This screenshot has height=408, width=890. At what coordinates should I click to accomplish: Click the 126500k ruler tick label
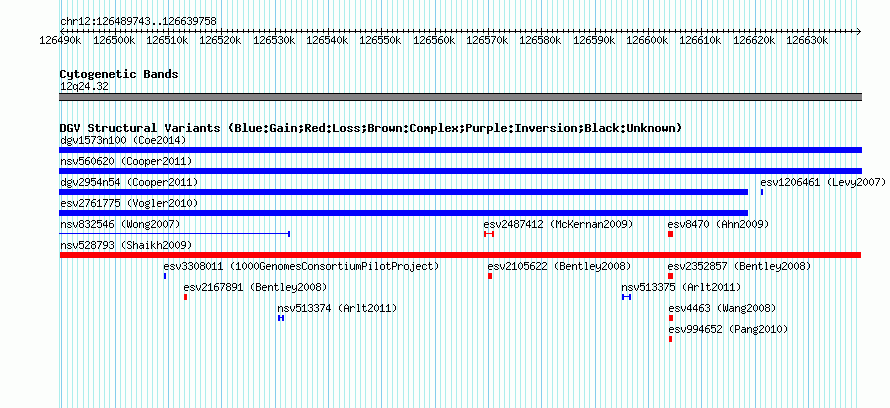point(114,40)
